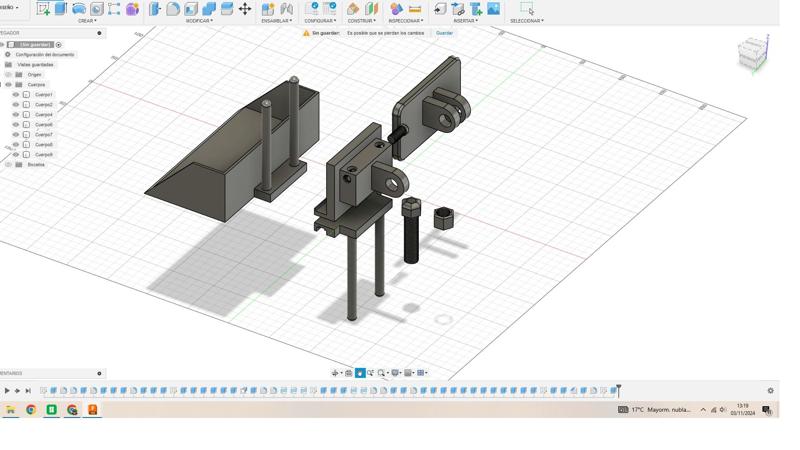Viewport: 800px width, 450px height.
Task: Hide Cuerpo1 using its eye icon
Action: pos(16,95)
